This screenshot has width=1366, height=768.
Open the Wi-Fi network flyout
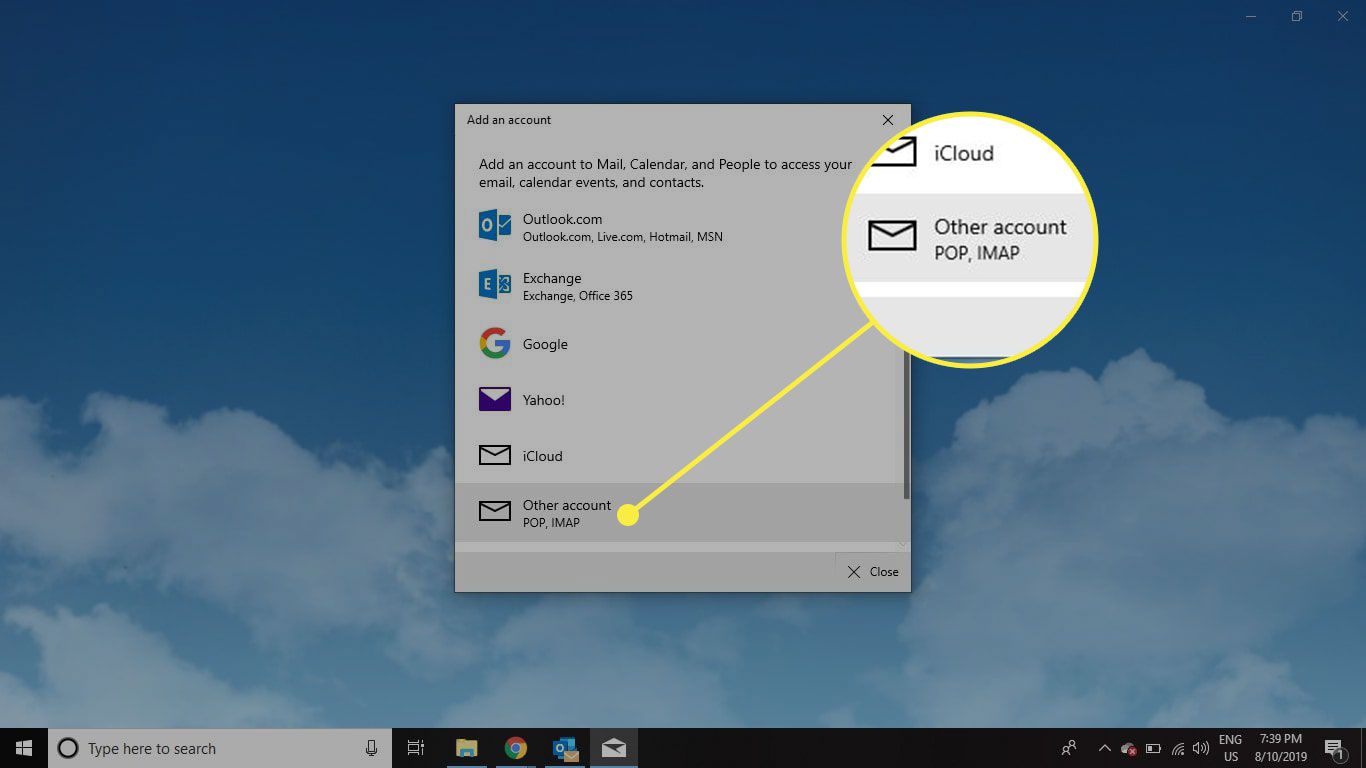(1178, 748)
